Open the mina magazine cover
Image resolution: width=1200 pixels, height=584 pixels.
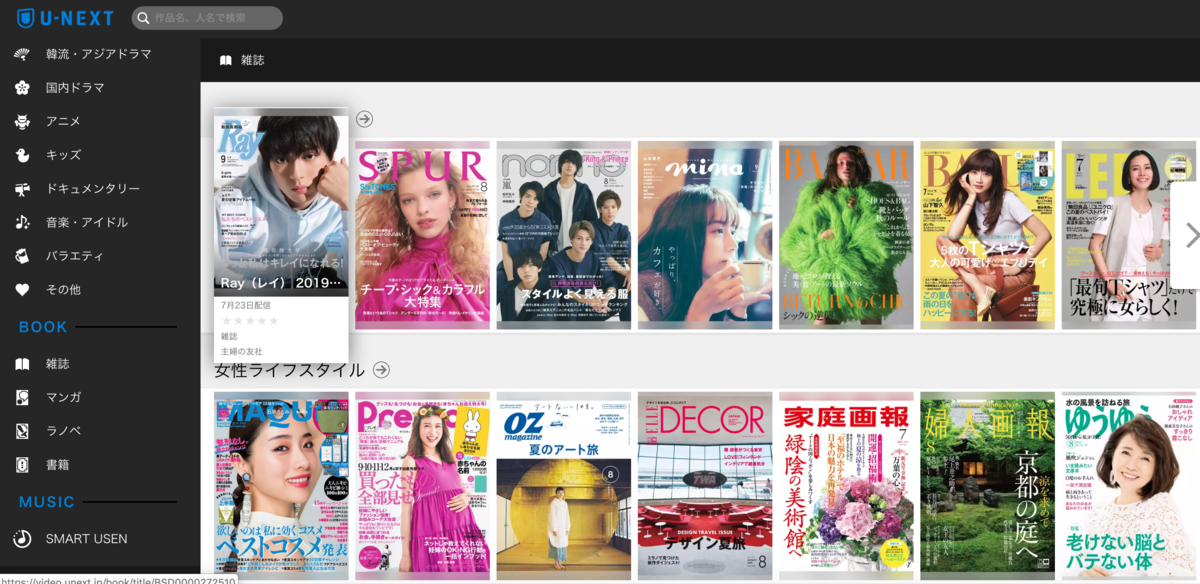pos(705,235)
